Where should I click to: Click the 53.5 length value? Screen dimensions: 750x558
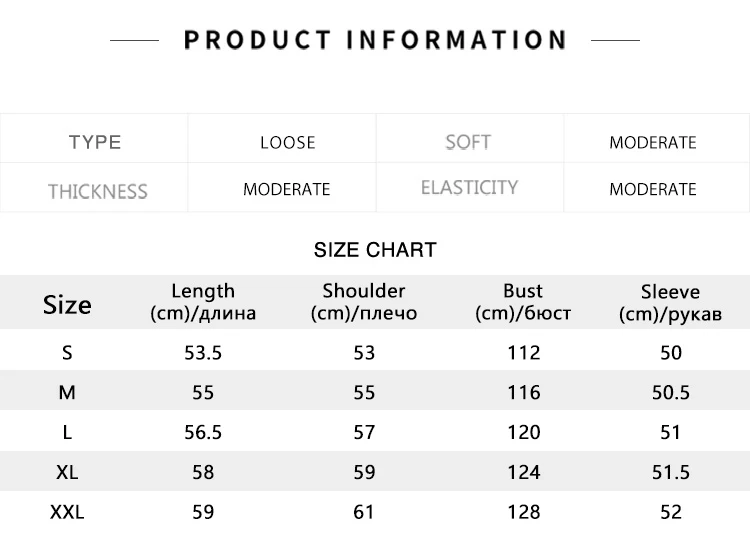tap(203, 352)
